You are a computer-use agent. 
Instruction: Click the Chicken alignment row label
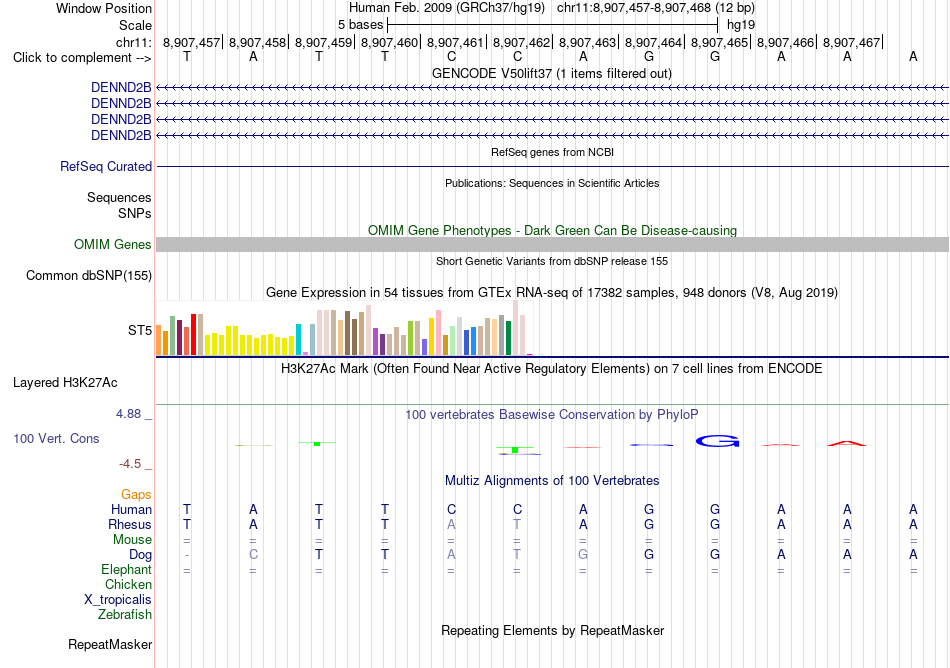(x=128, y=584)
